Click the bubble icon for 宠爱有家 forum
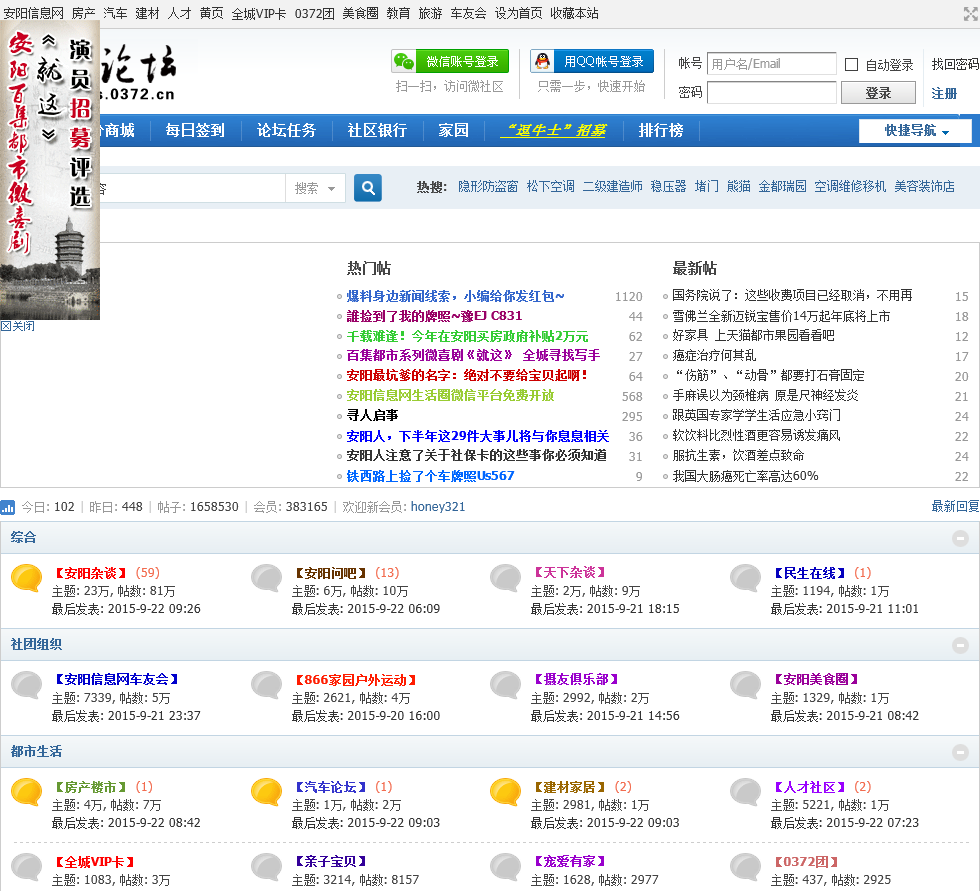The height and width of the screenshot is (891, 980). point(506,867)
